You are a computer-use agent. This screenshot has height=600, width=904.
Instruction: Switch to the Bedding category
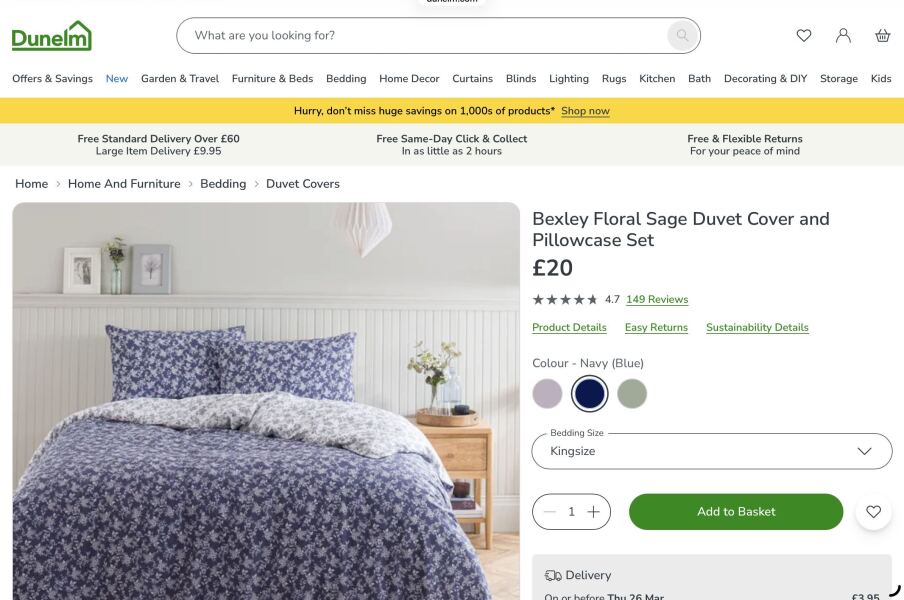pyautogui.click(x=346, y=78)
